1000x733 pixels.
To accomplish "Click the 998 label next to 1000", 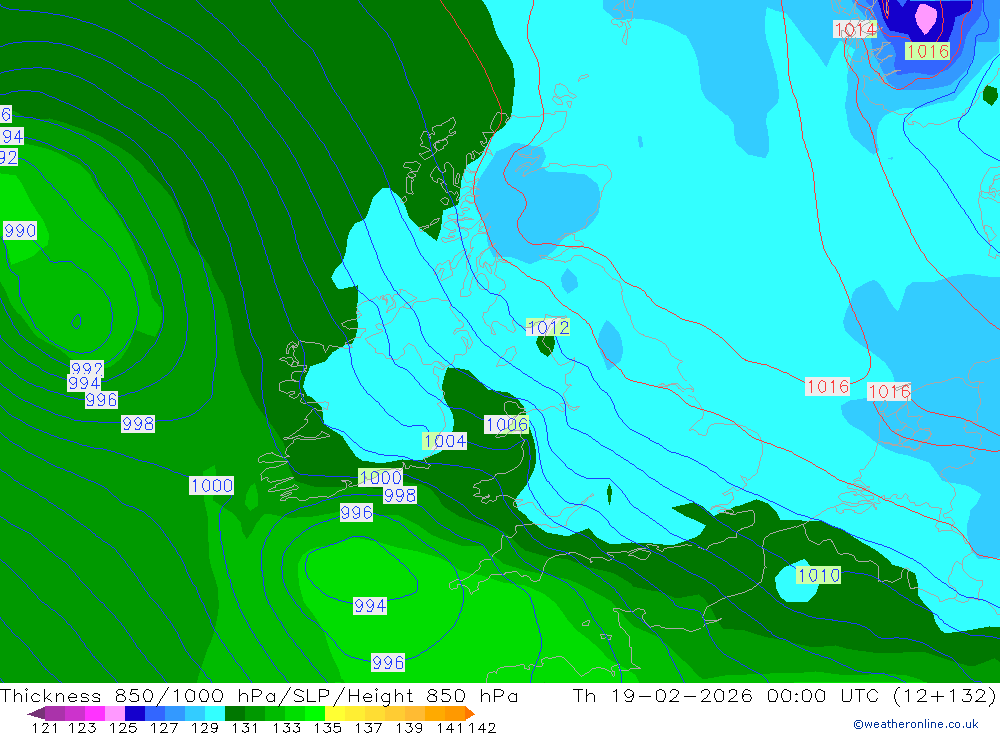I will (x=400, y=495).
